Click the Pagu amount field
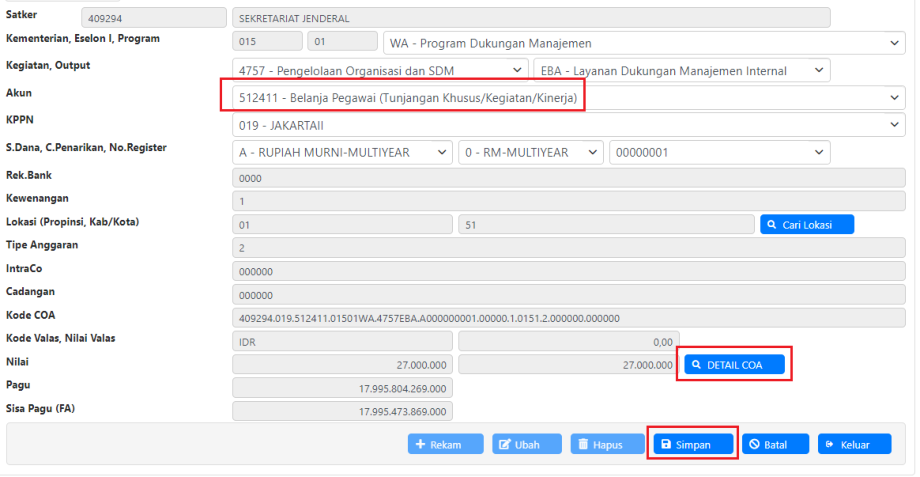The height and width of the screenshot is (477, 920). pos(342,388)
